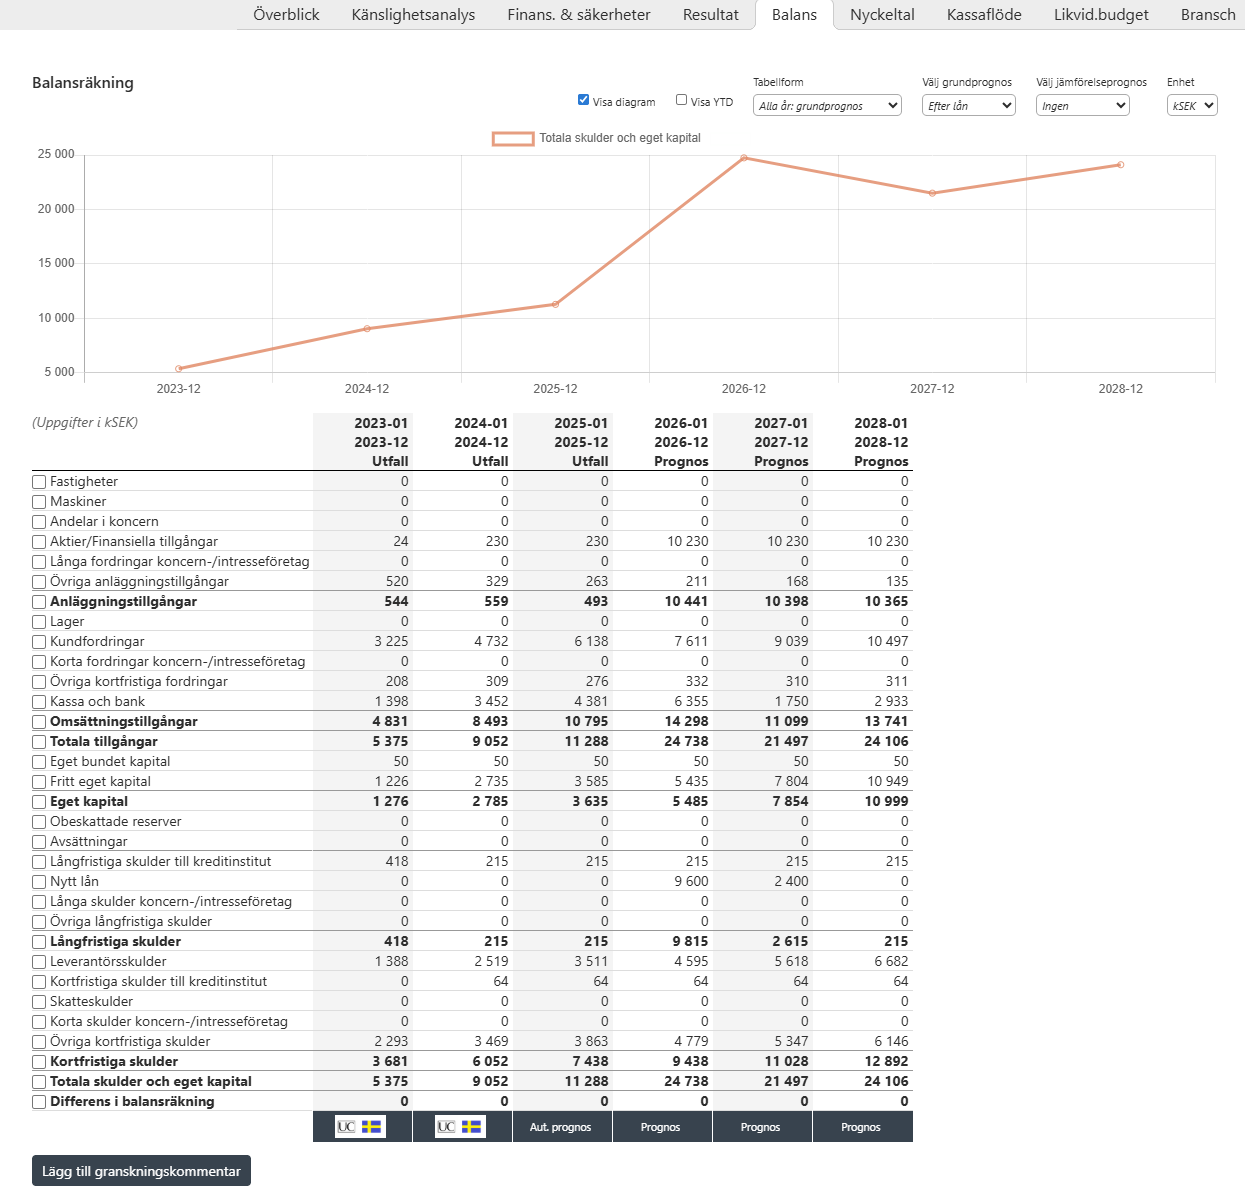Viewport: 1245px width, 1194px height.
Task: Tick the Nytt lån checkbox
Action: (39, 882)
